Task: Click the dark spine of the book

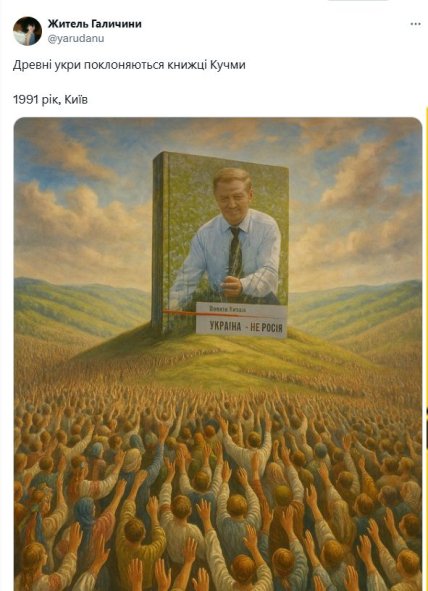Action: [159, 241]
